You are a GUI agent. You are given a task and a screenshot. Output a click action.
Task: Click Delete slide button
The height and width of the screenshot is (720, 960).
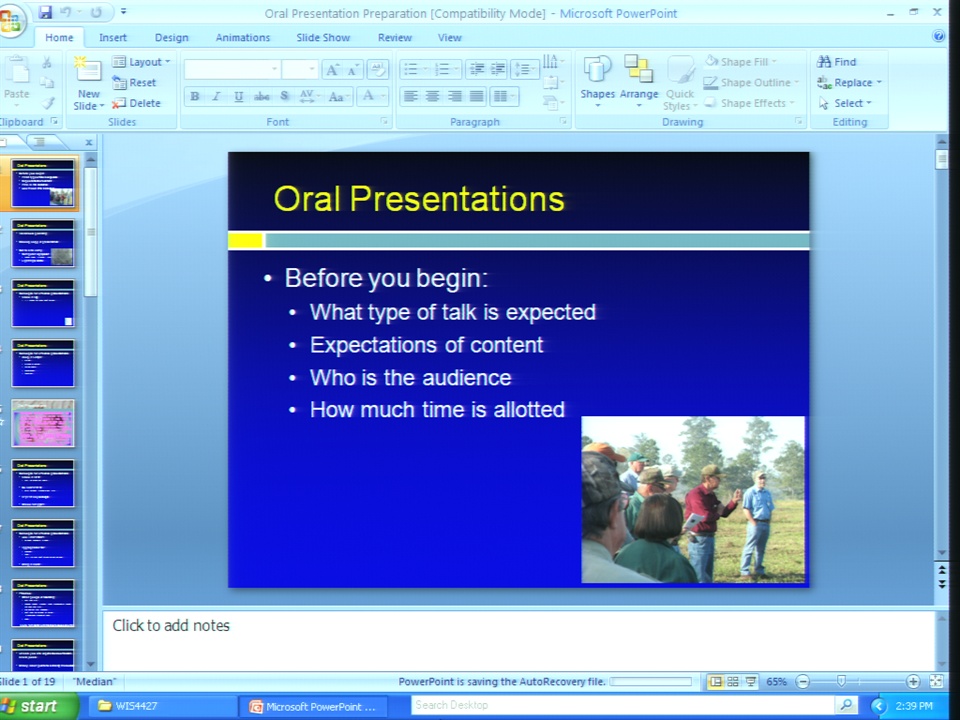click(x=136, y=103)
